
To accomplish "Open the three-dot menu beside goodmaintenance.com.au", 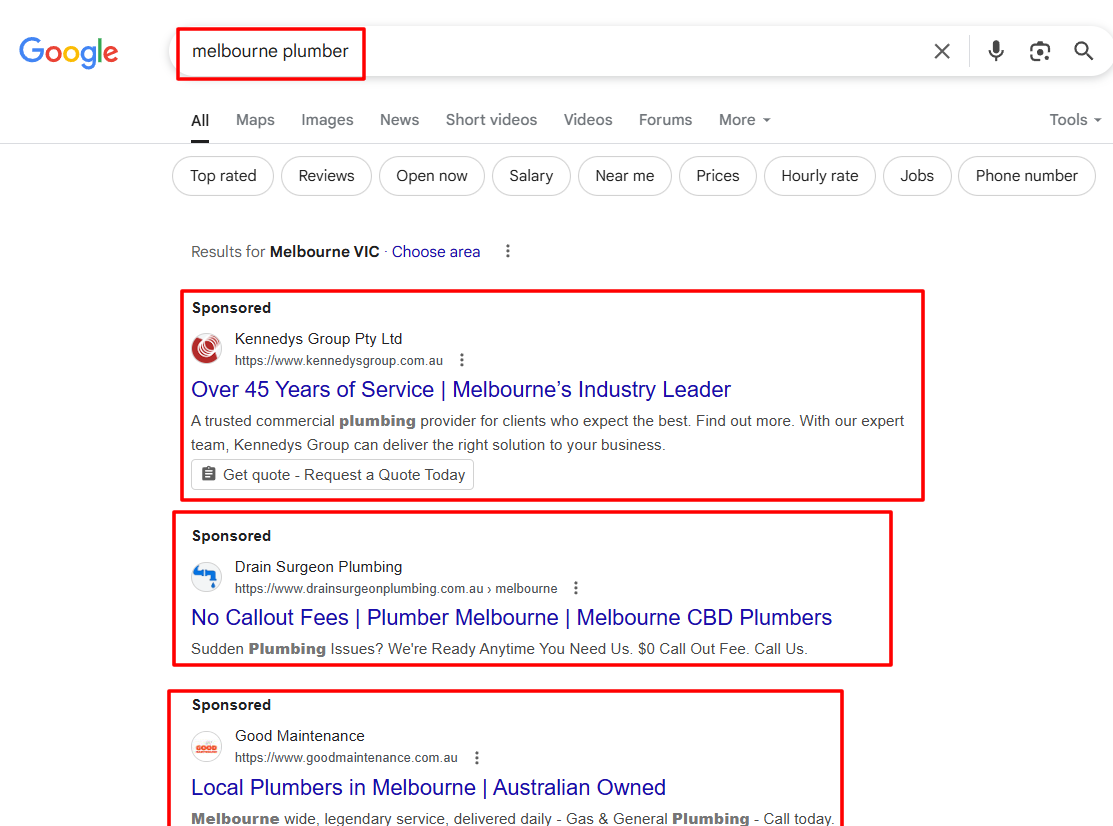I will tap(477, 758).
